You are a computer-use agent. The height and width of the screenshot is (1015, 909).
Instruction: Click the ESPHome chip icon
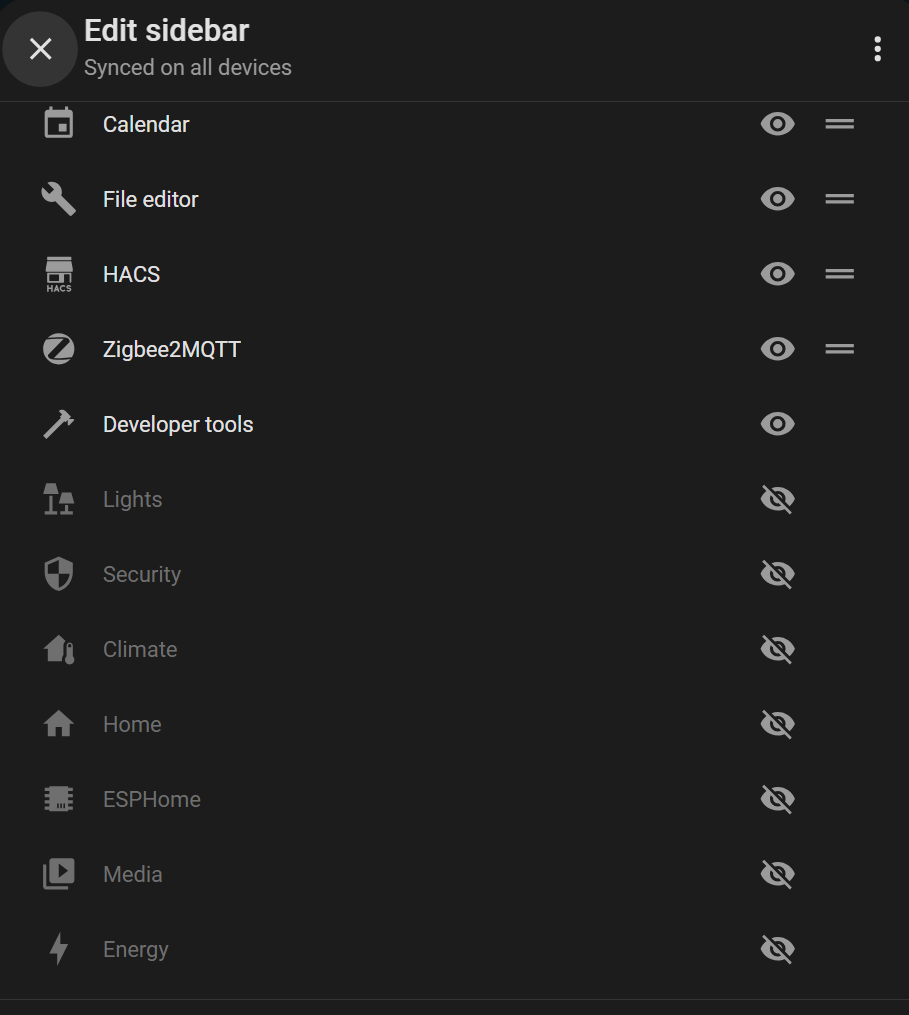tap(58, 799)
